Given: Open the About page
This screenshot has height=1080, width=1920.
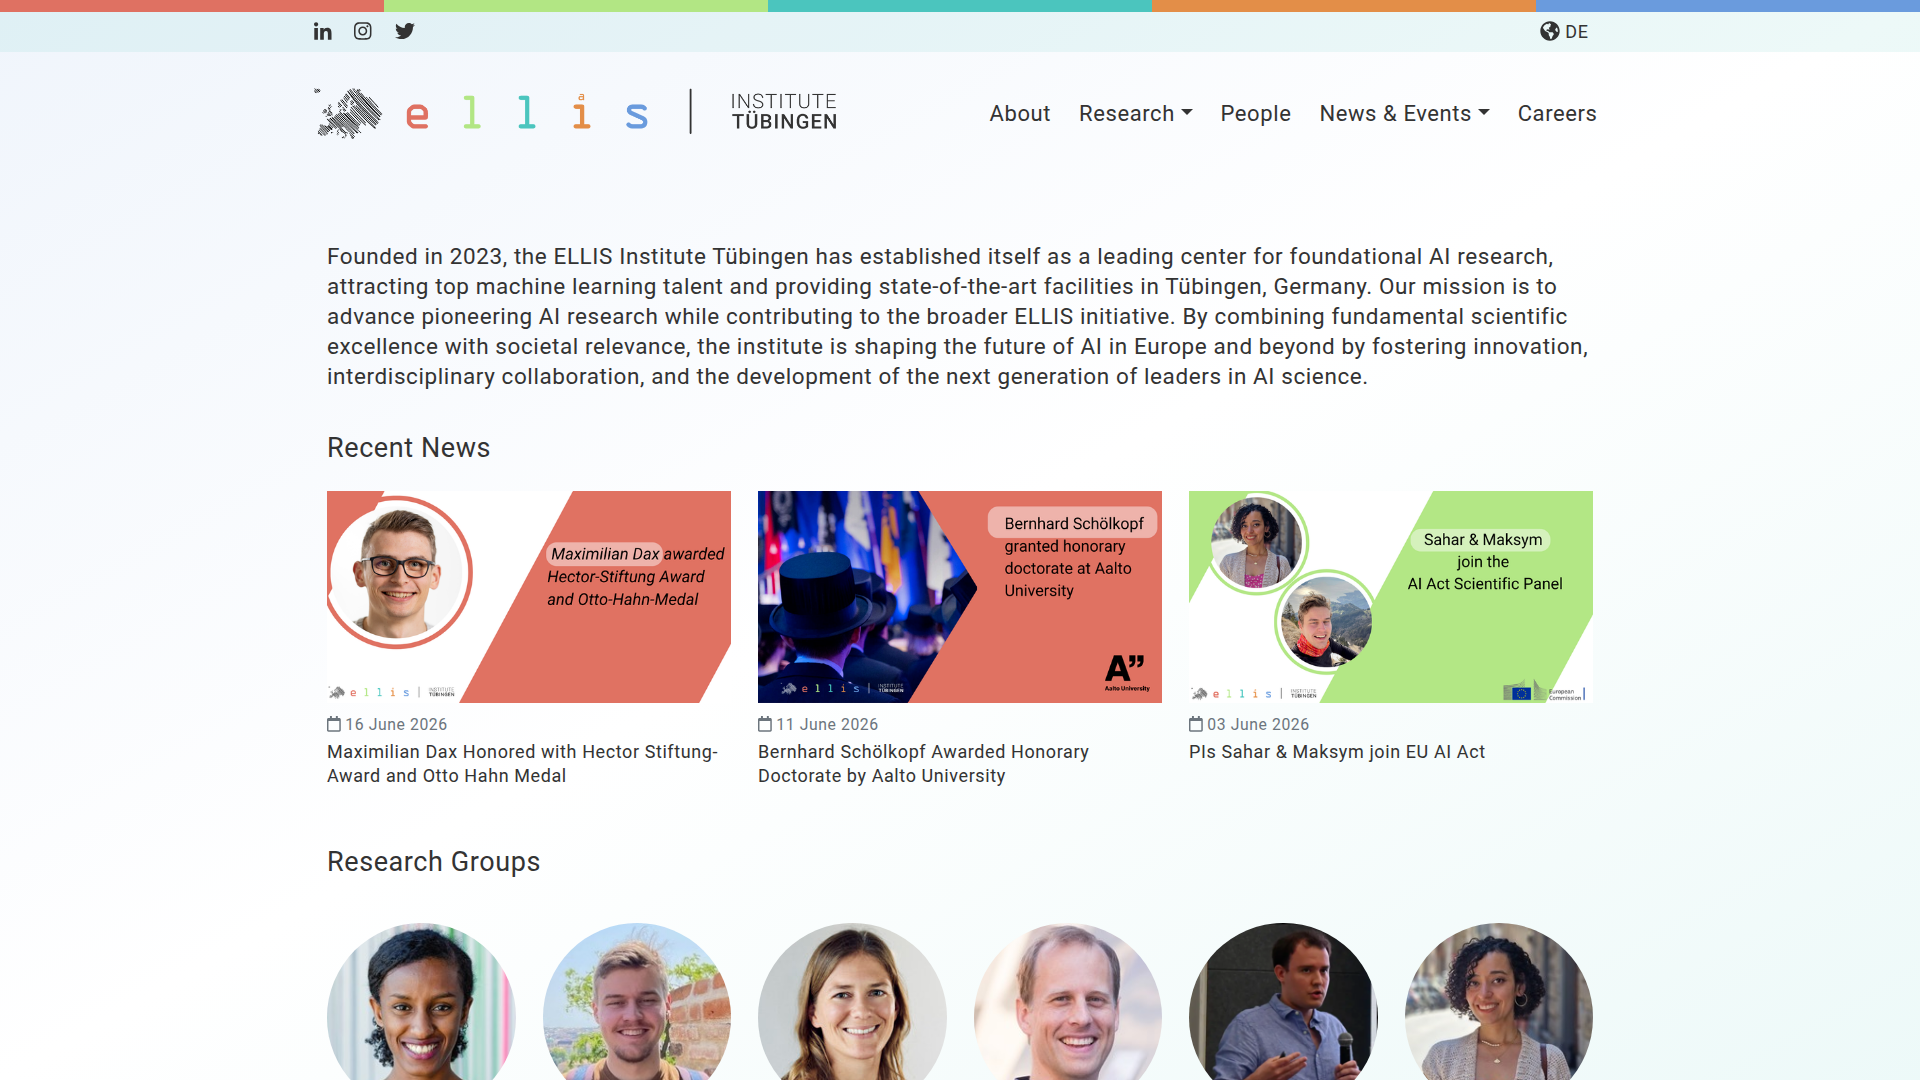Looking at the screenshot, I should 1020,114.
